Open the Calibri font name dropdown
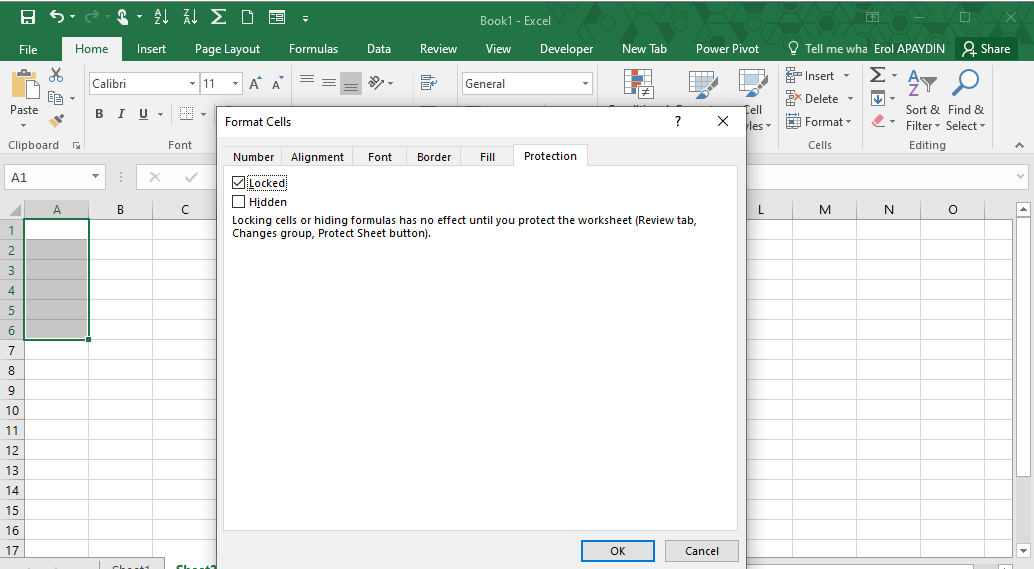This screenshot has height=569, width=1034. [192, 84]
